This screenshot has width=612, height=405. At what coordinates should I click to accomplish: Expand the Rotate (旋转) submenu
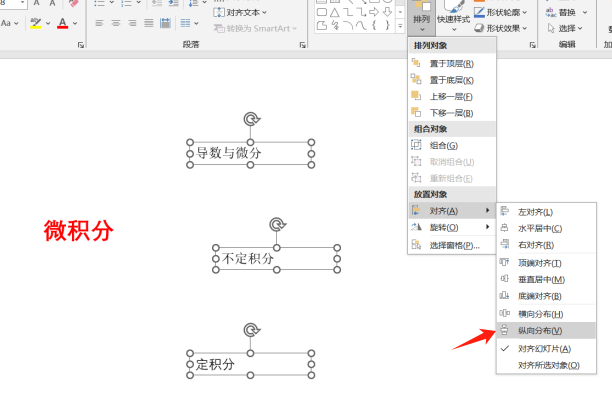pyautogui.click(x=452, y=227)
